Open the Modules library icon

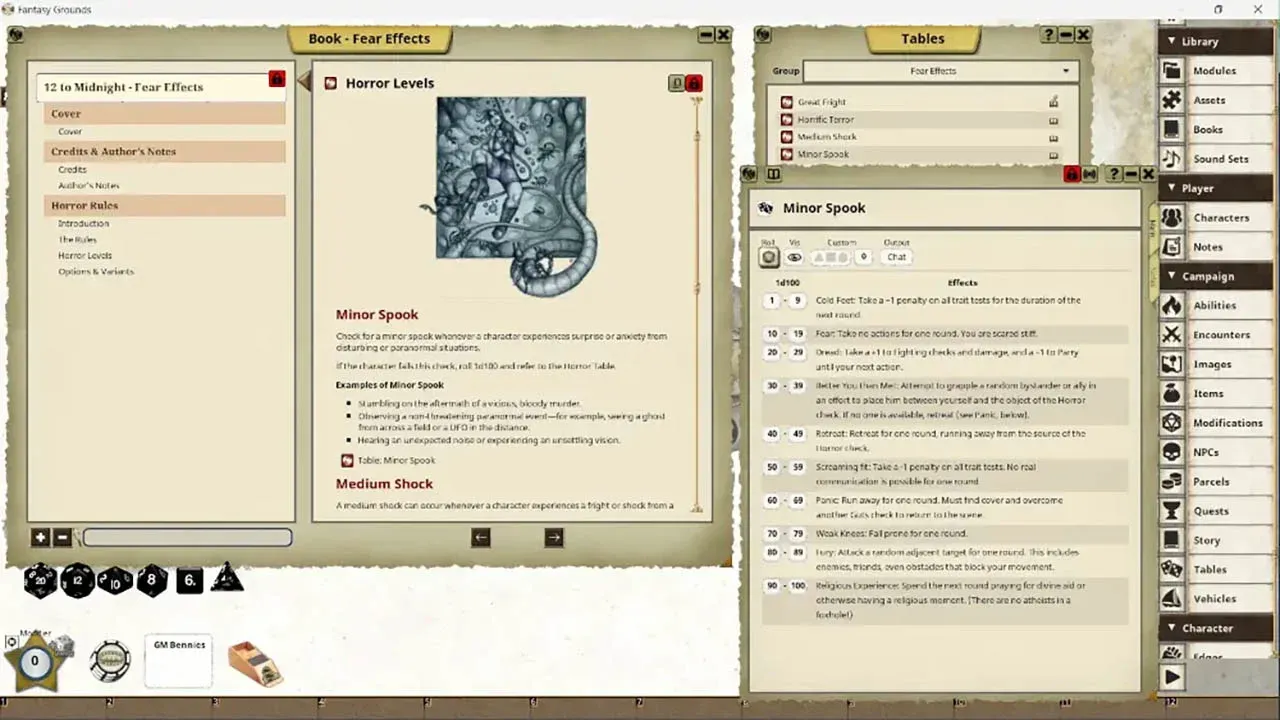[x=1171, y=71]
